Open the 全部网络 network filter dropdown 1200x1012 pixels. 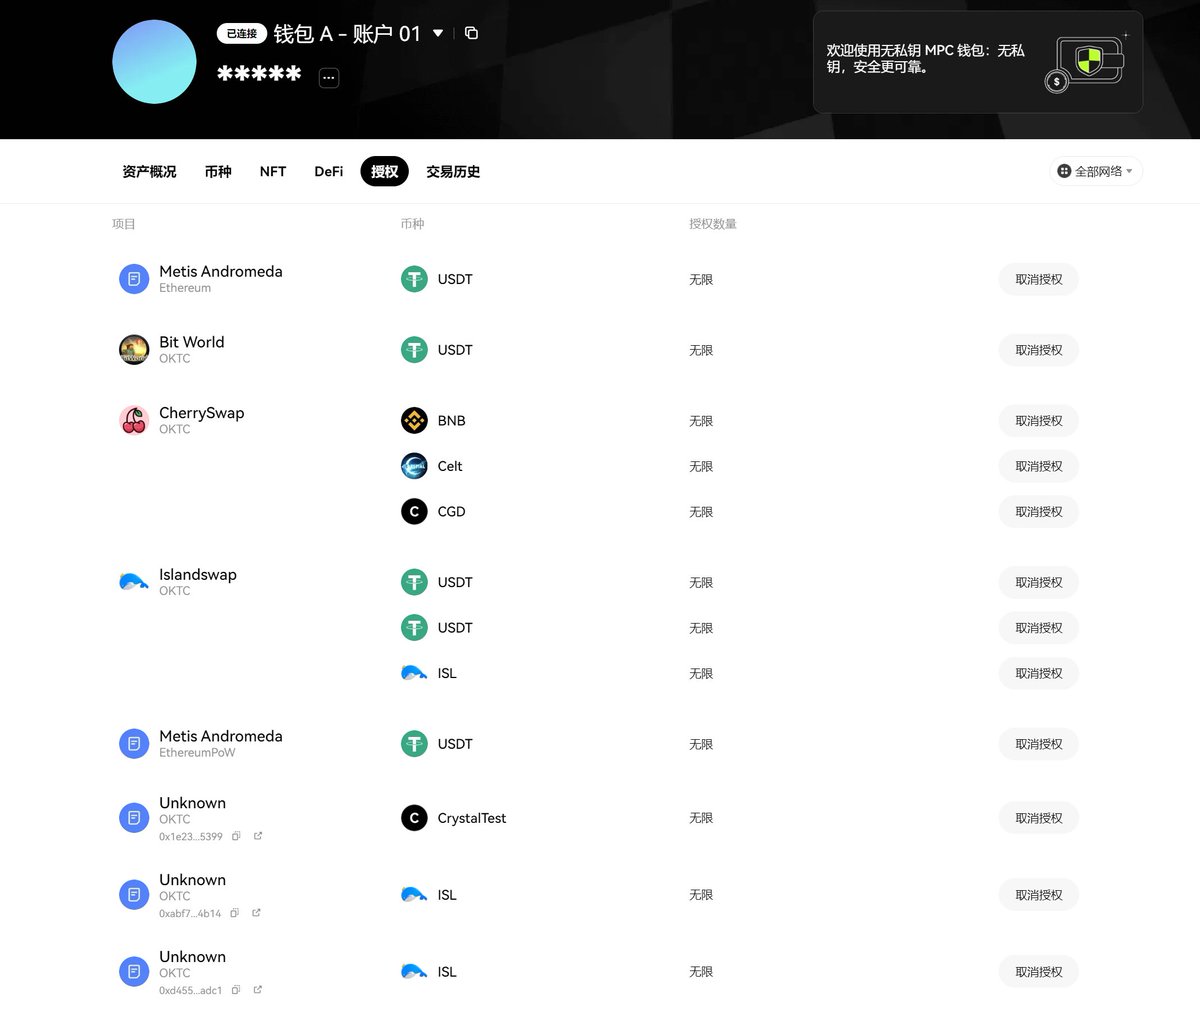[1096, 170]
